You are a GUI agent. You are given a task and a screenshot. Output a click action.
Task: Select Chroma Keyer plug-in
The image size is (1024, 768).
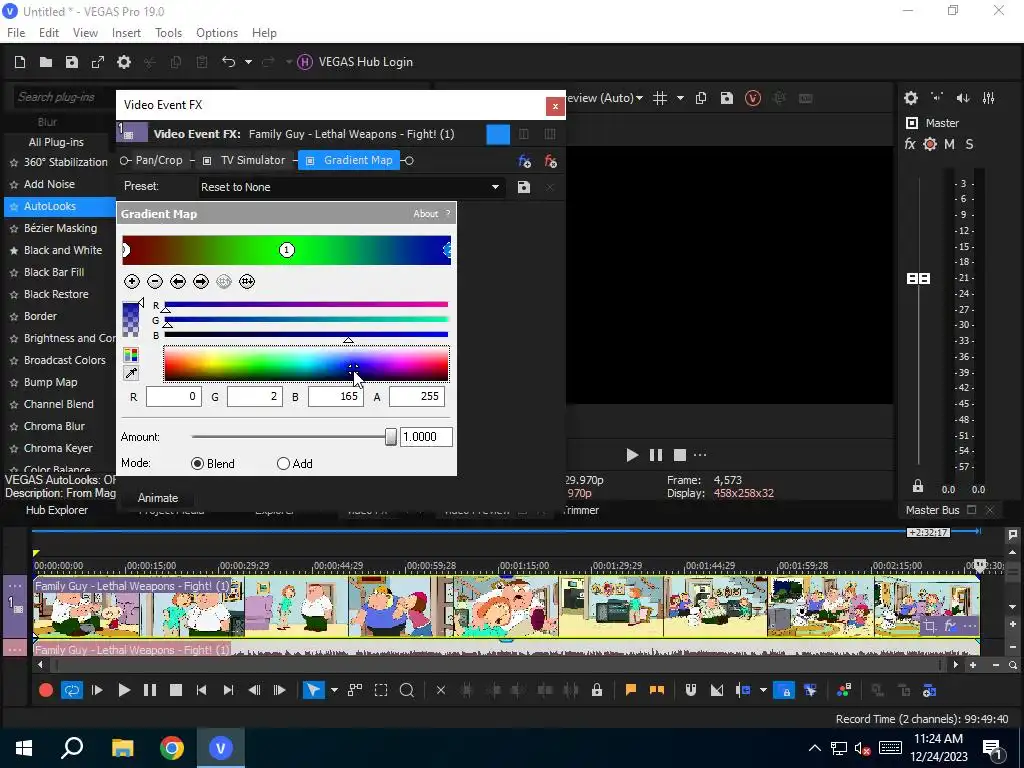[58, 448]
